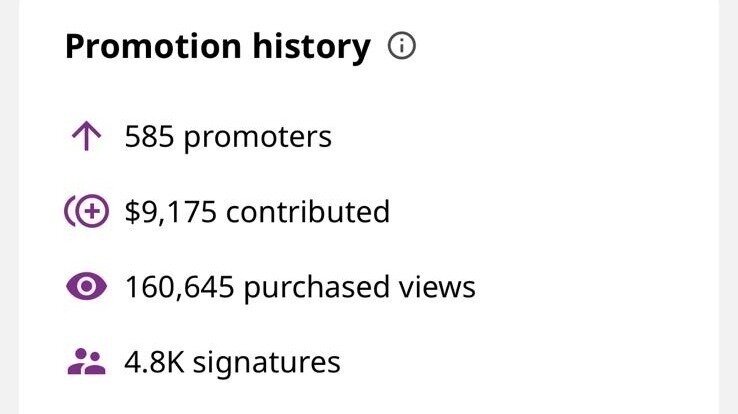The width and height of the screenshot is (738, 414).
Task: Select the Promotion history heading
Action: click(x=217, y=47)
